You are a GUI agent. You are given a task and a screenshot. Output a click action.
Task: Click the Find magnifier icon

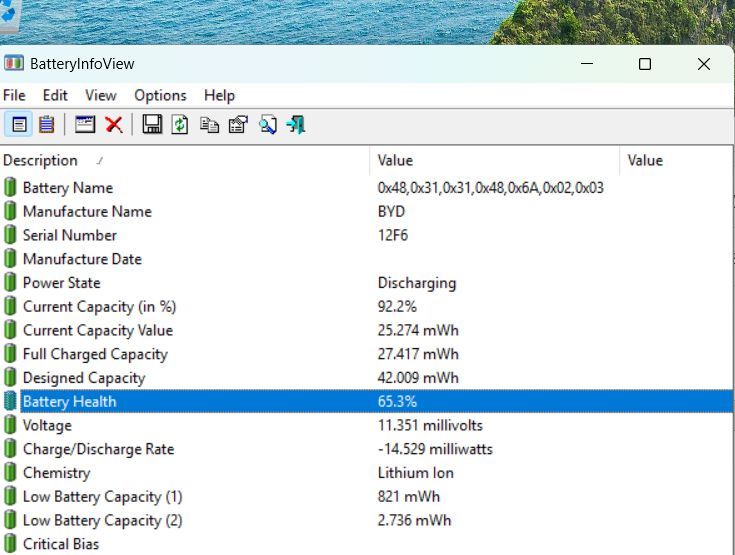point(267,124)
